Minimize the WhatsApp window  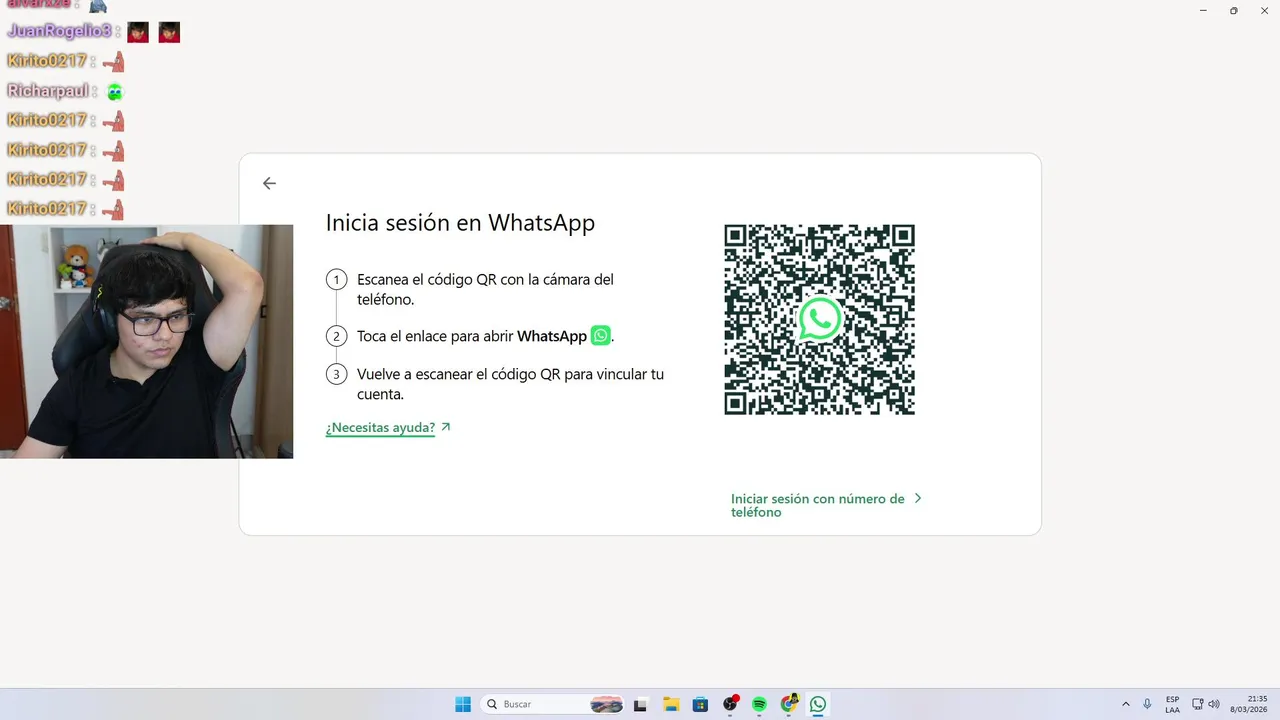[x=1202, y=10]
